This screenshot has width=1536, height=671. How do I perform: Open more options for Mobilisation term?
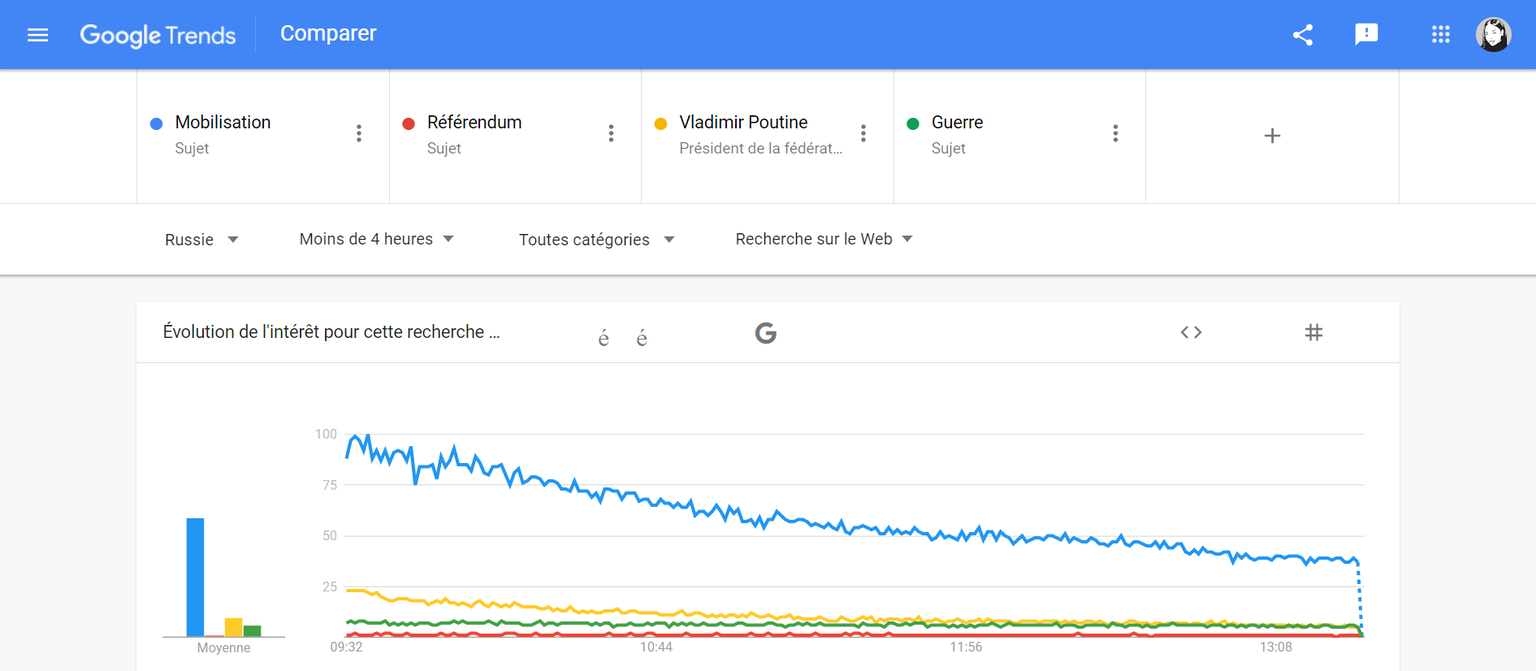[359, 134]
